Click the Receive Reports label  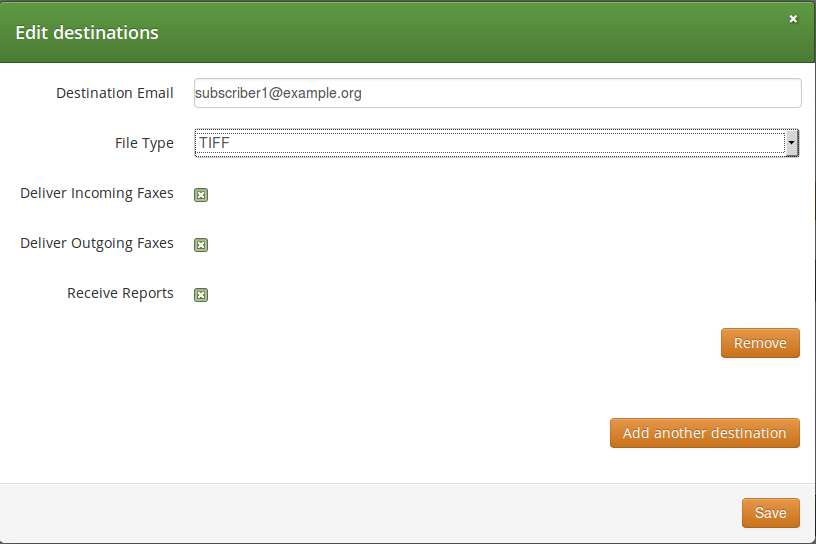tap(120, 293)
